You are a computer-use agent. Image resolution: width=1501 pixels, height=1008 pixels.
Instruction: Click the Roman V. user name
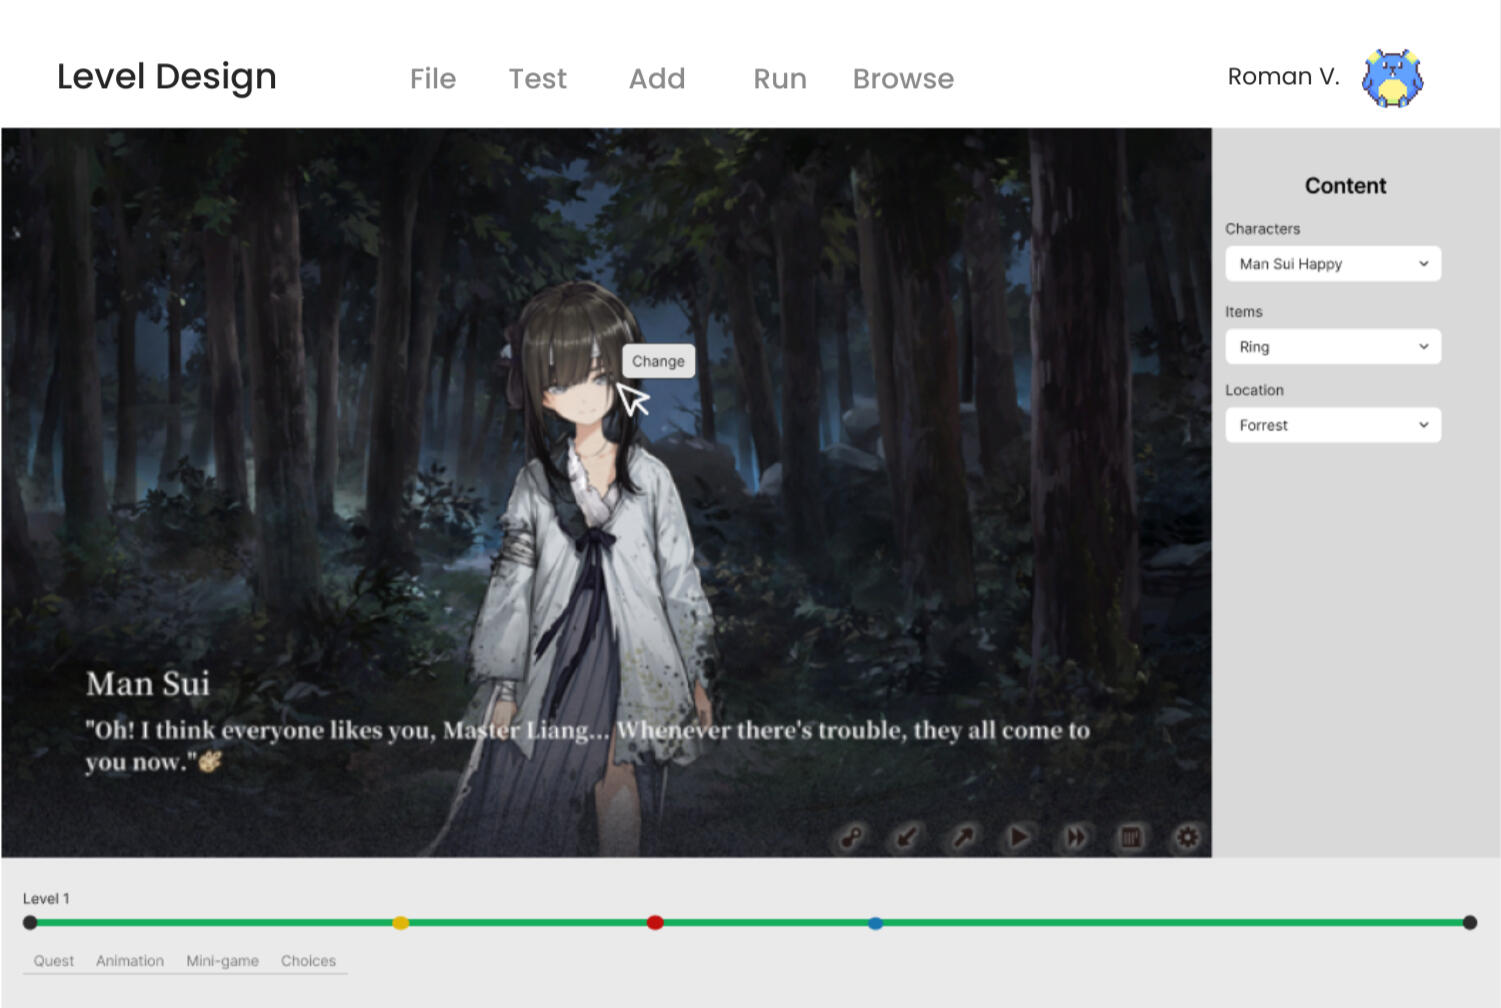coord(1284,76)
